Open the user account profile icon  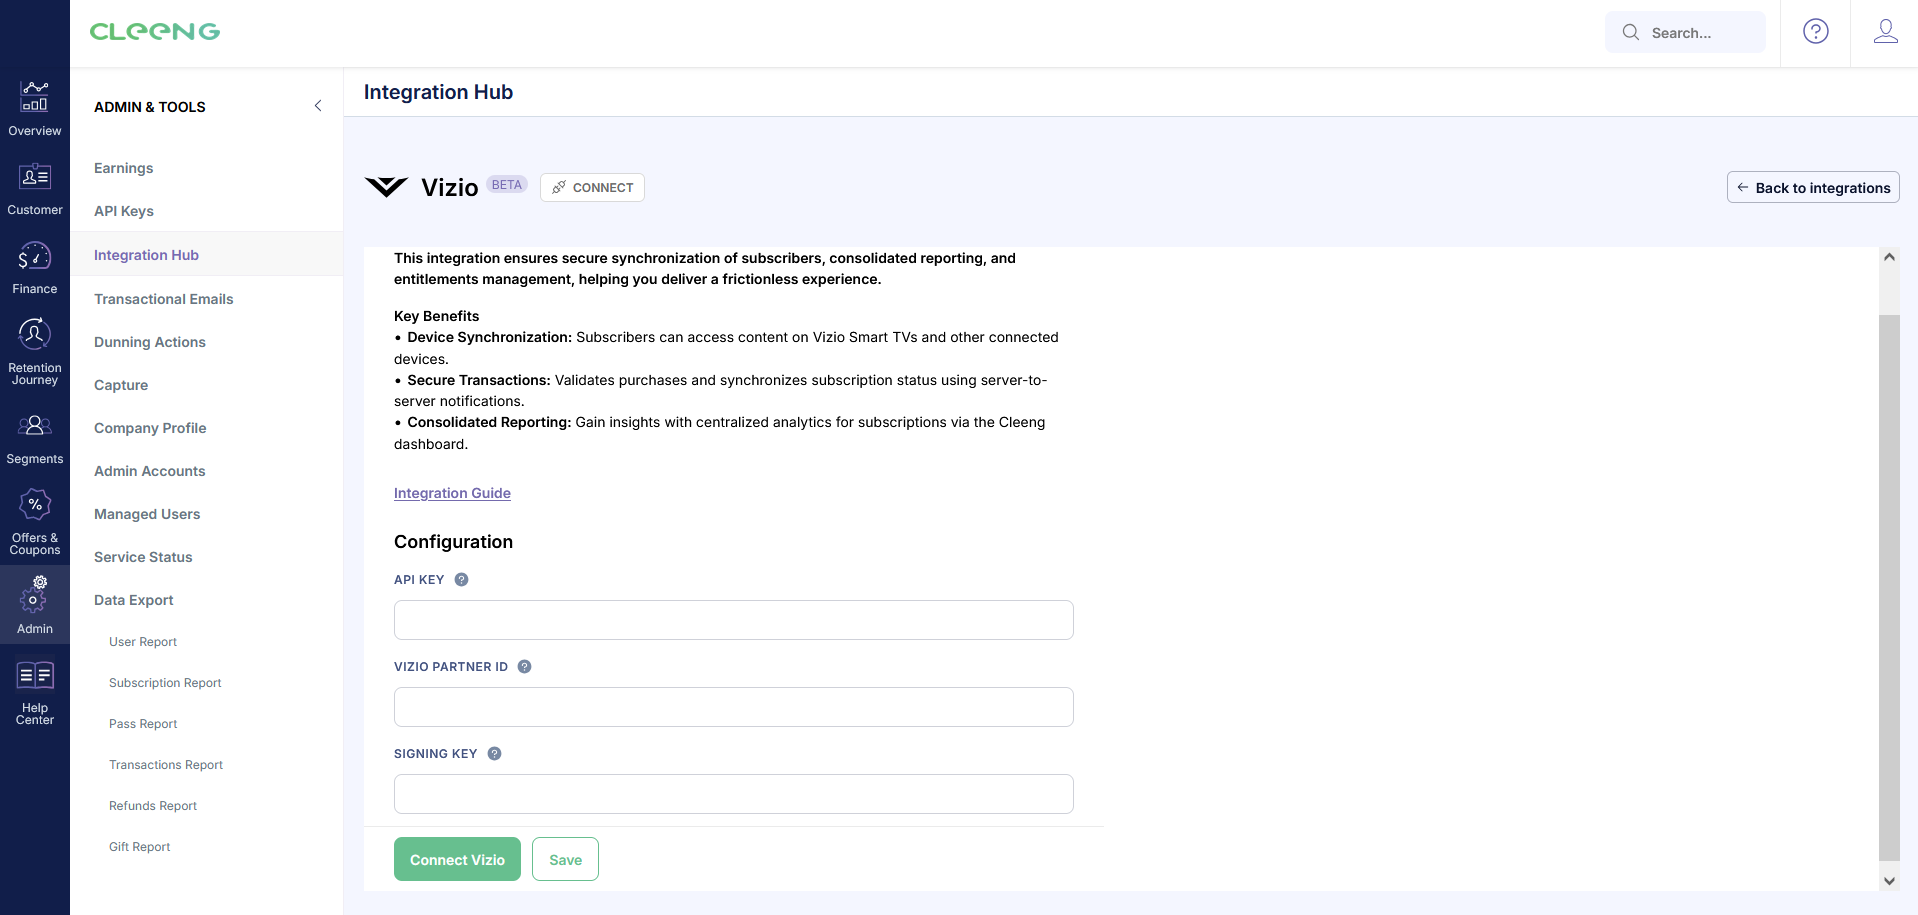pos(1886,32)
